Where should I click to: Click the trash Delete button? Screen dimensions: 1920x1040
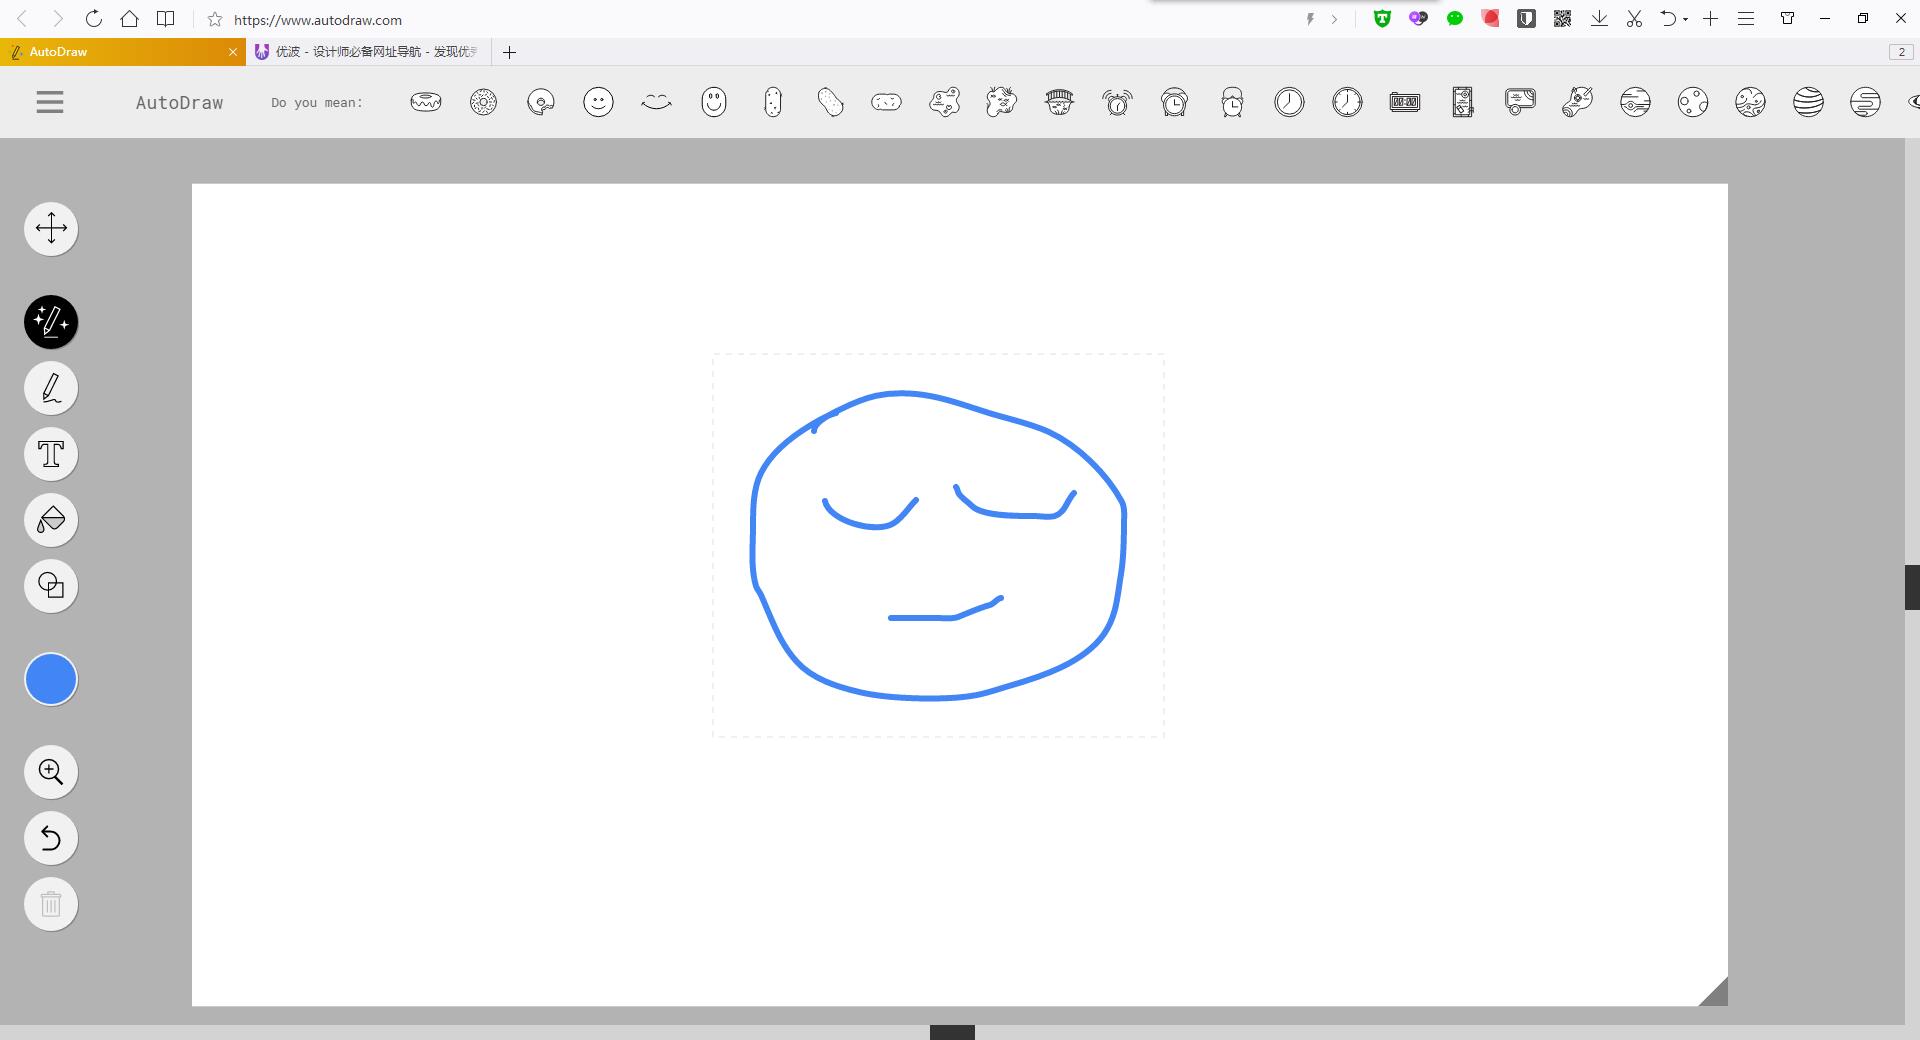[x=51, y=904]
